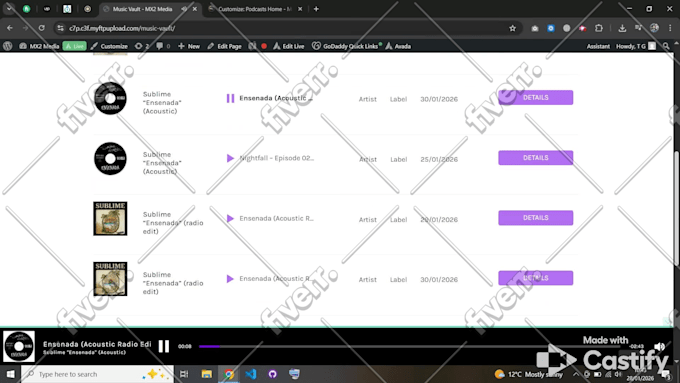This screenshot has height=383, width=680.
Task: Open the Howdy, T G account menu
Action: point(636,46)
